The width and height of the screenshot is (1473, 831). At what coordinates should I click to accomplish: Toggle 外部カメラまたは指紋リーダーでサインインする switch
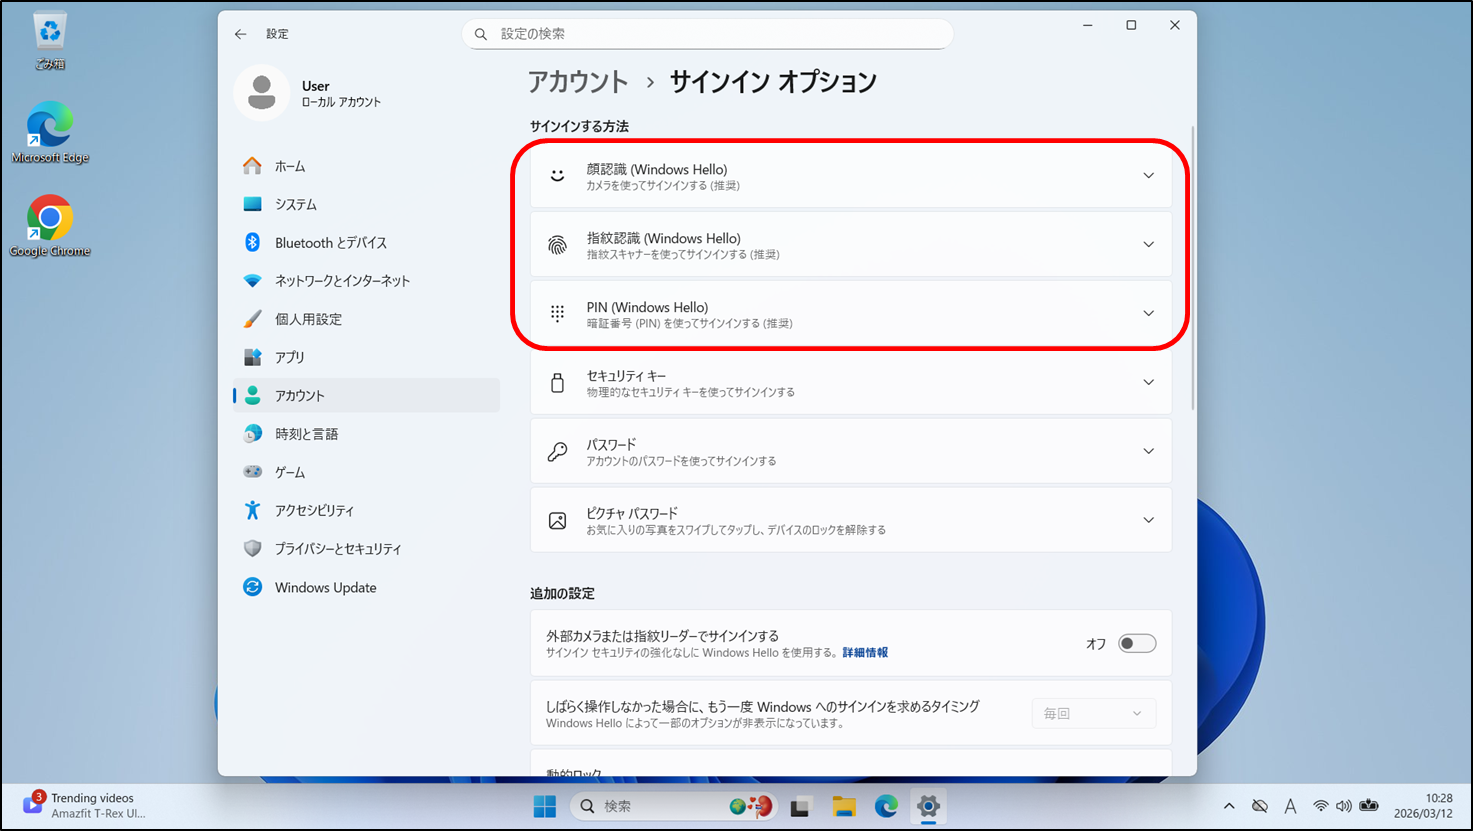[x=1137, y=643]
